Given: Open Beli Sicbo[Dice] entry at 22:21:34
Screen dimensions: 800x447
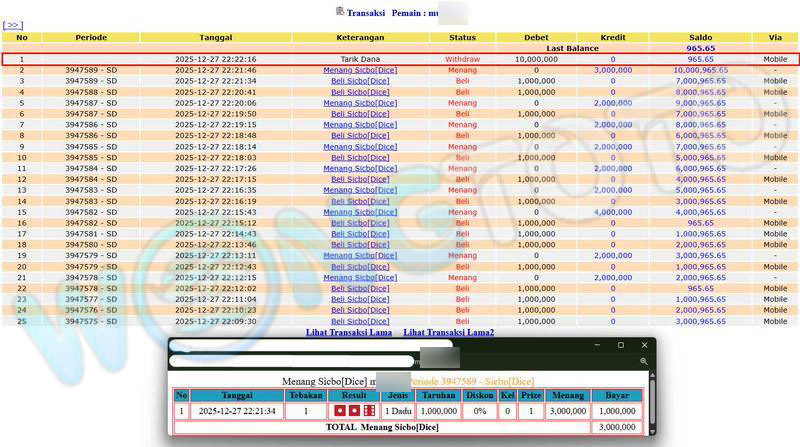Looking at the screenshot, I should point(360,82).
